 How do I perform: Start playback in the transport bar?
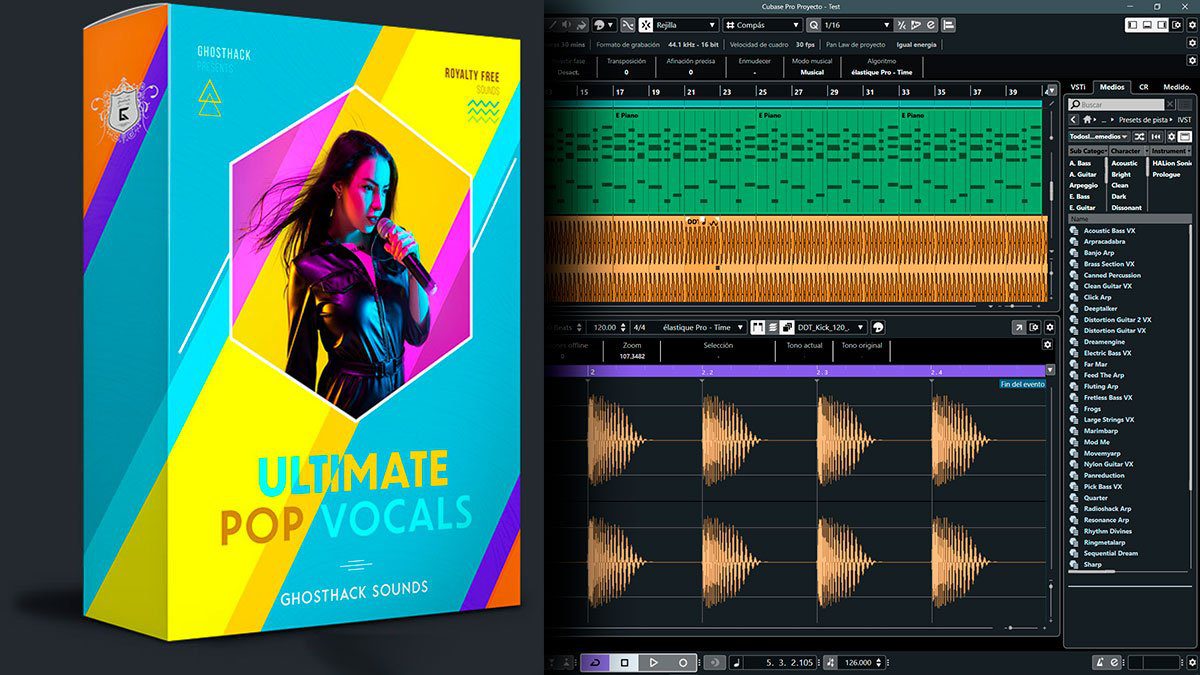point(653,662)
